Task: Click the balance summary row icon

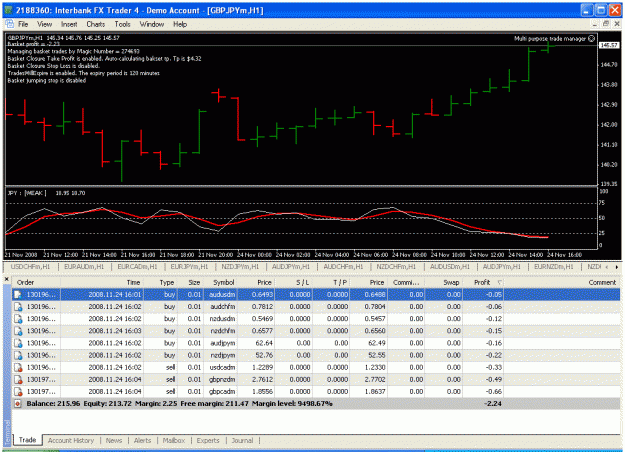Action: point(18,404)
